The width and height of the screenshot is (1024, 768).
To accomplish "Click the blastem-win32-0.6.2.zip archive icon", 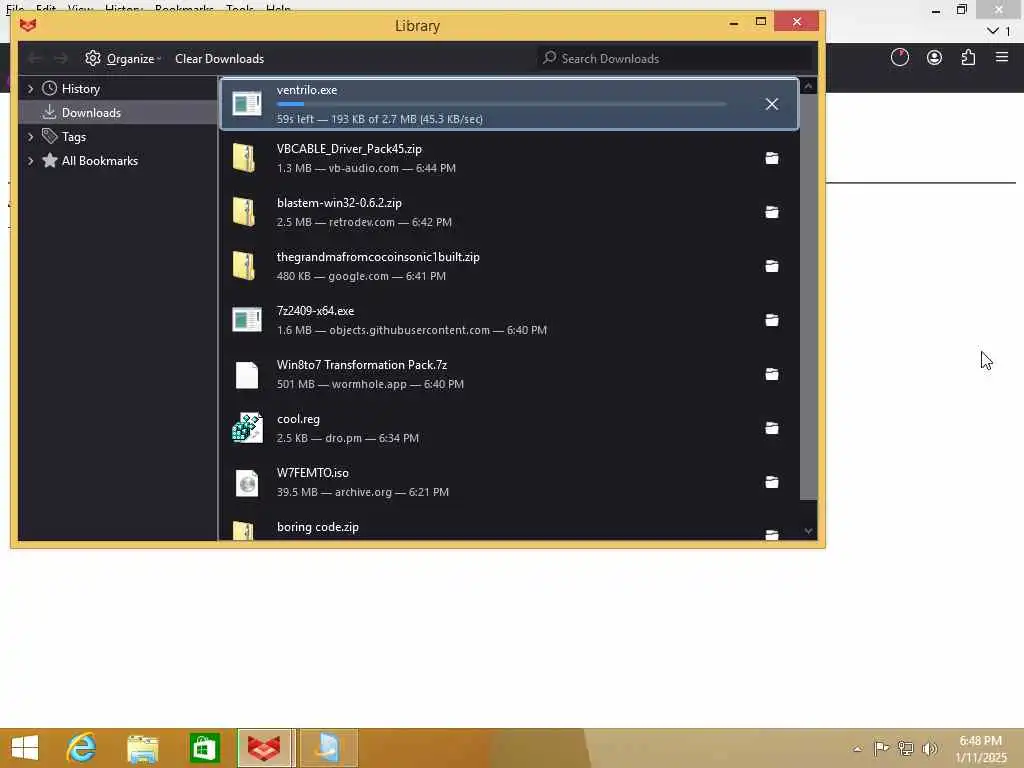I will click(244, 212).
